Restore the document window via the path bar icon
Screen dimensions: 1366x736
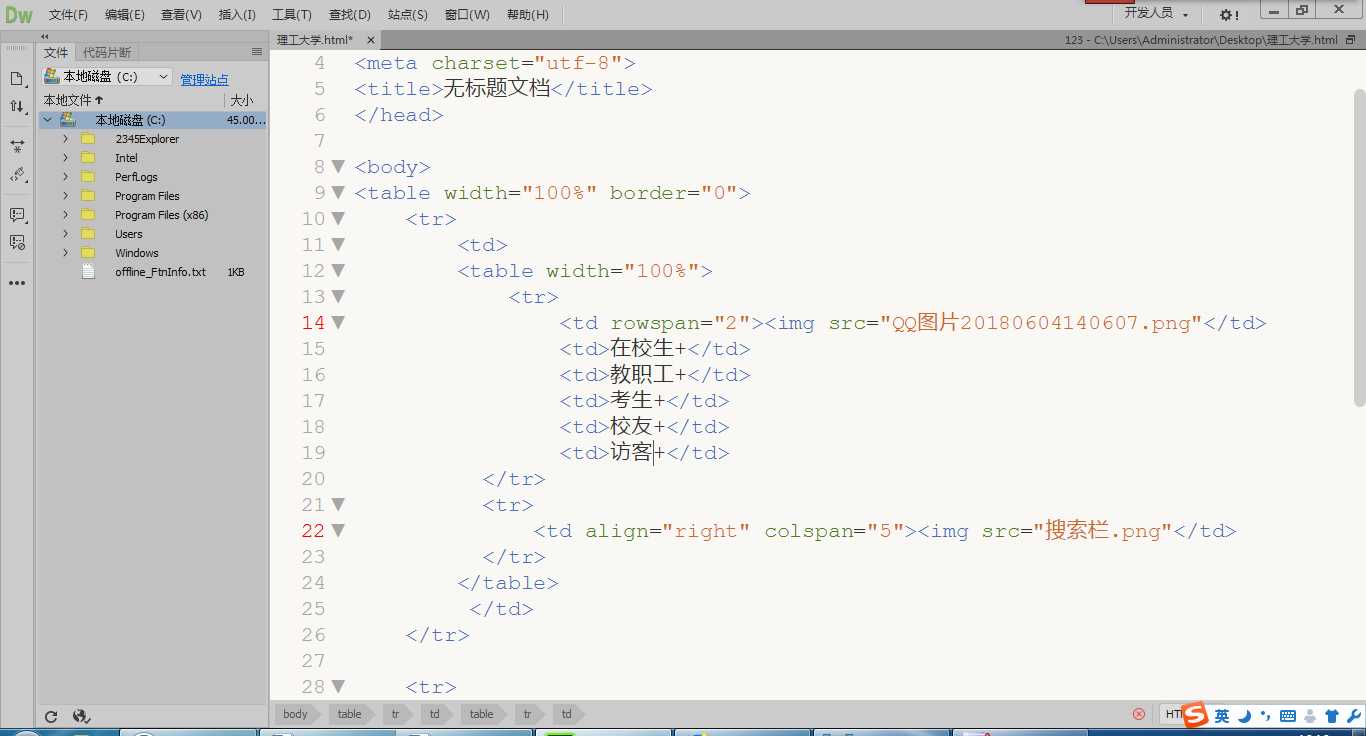click(1351, 40)
